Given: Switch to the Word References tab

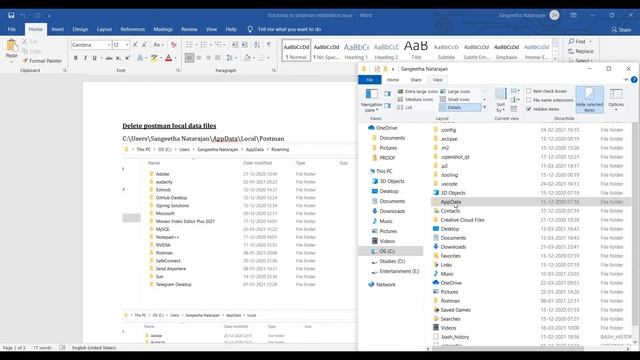Looking at the screenshot, I should [133, 29].
